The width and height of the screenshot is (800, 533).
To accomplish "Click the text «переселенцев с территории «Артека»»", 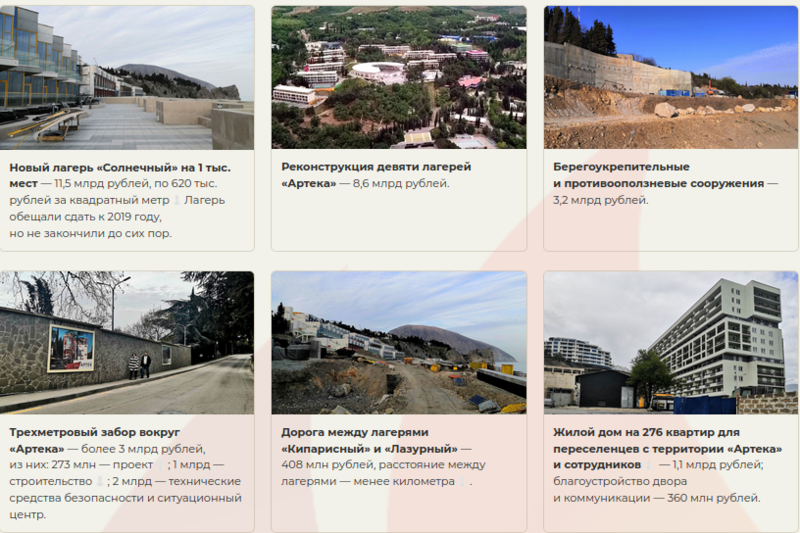I will (x=667, y=449).
